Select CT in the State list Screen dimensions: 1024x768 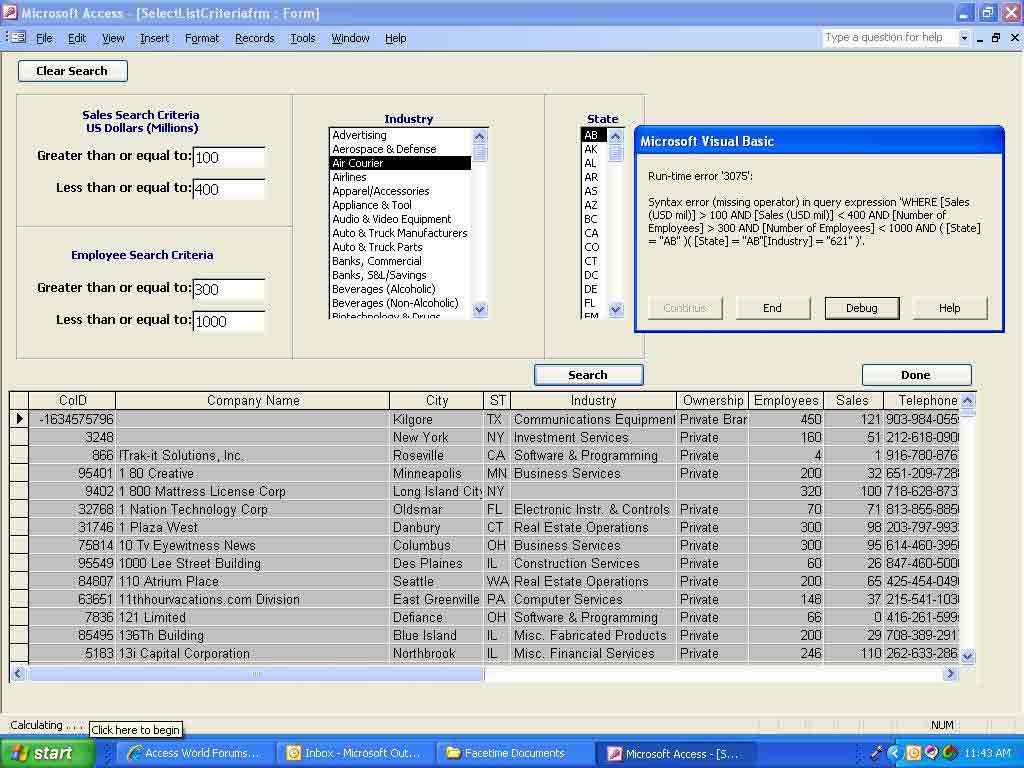pyautogui.click(x=594, y=261)
